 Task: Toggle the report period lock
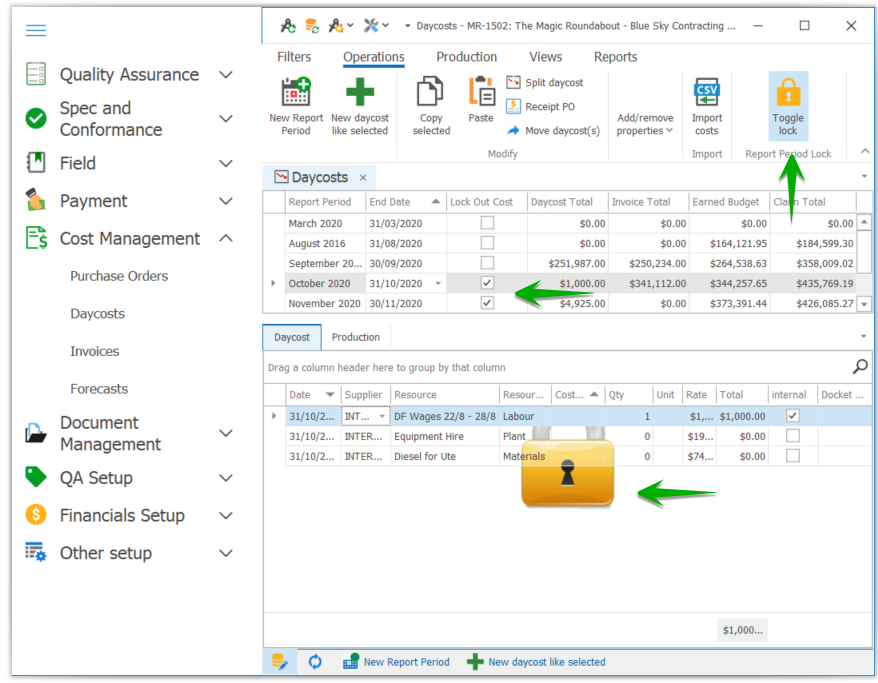pos(788,95)
